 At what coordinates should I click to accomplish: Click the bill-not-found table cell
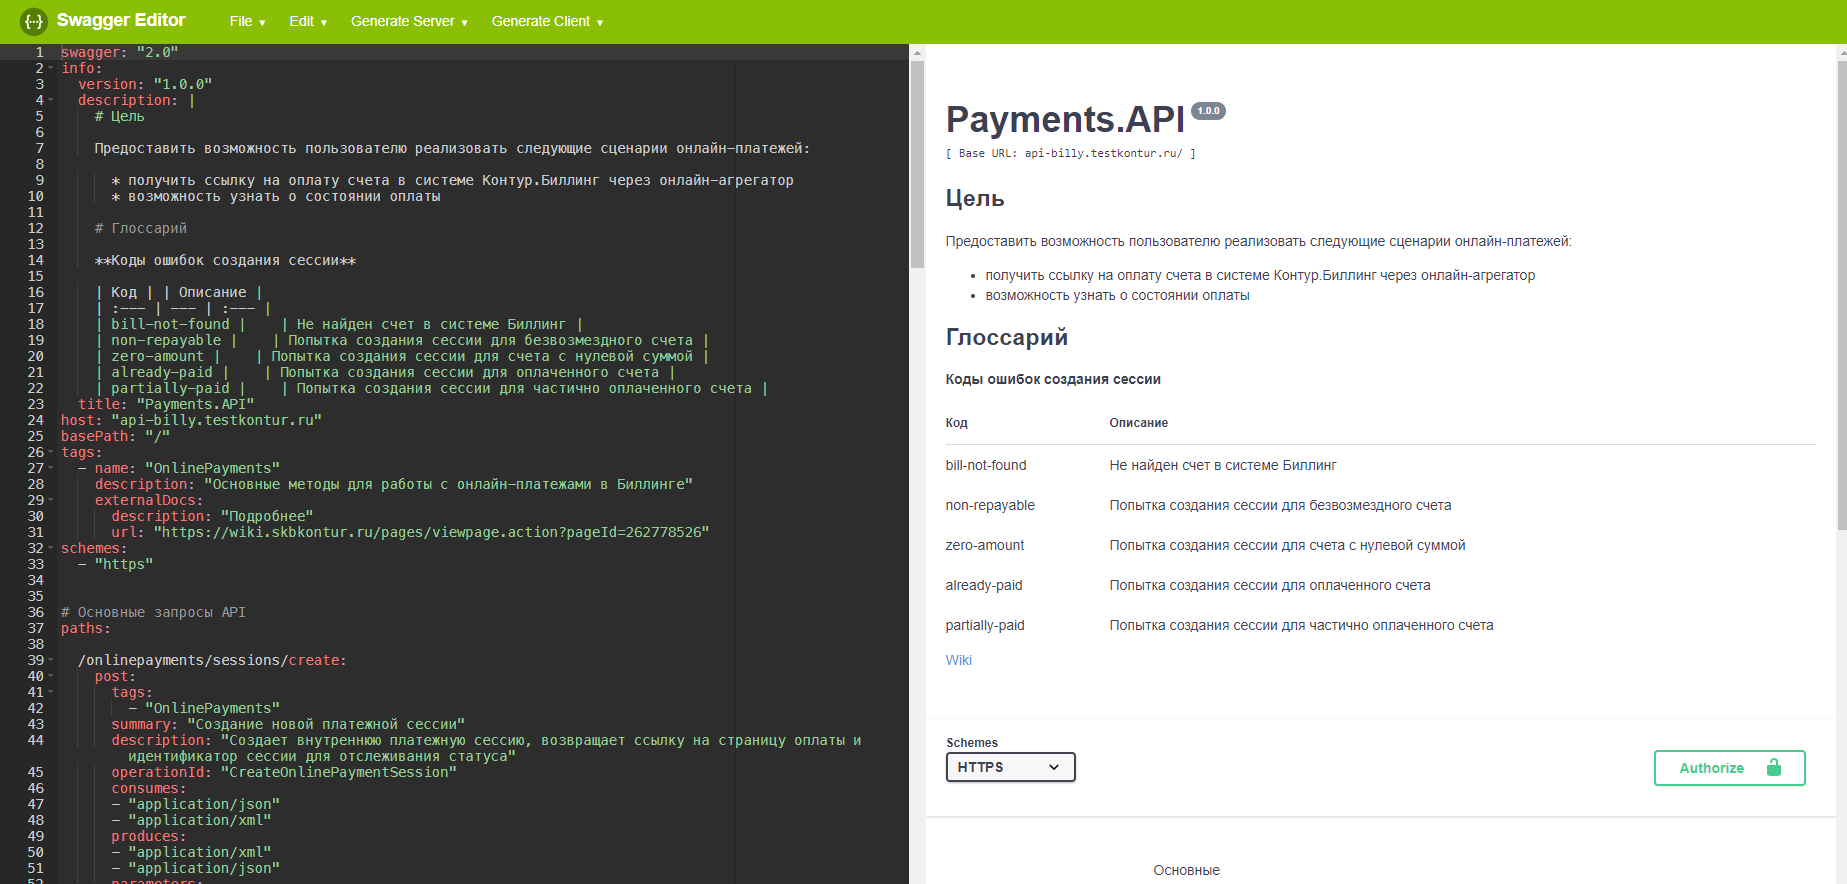[x=986, y=465]
